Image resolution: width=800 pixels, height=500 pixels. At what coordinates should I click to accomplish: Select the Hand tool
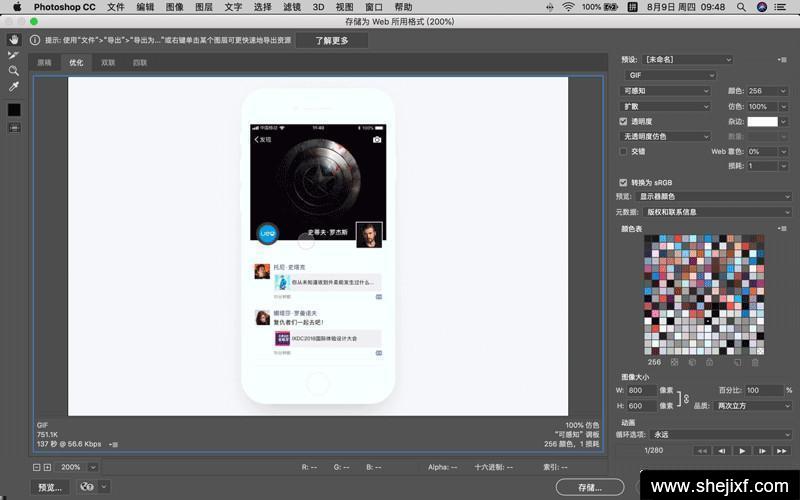(14, 39)
